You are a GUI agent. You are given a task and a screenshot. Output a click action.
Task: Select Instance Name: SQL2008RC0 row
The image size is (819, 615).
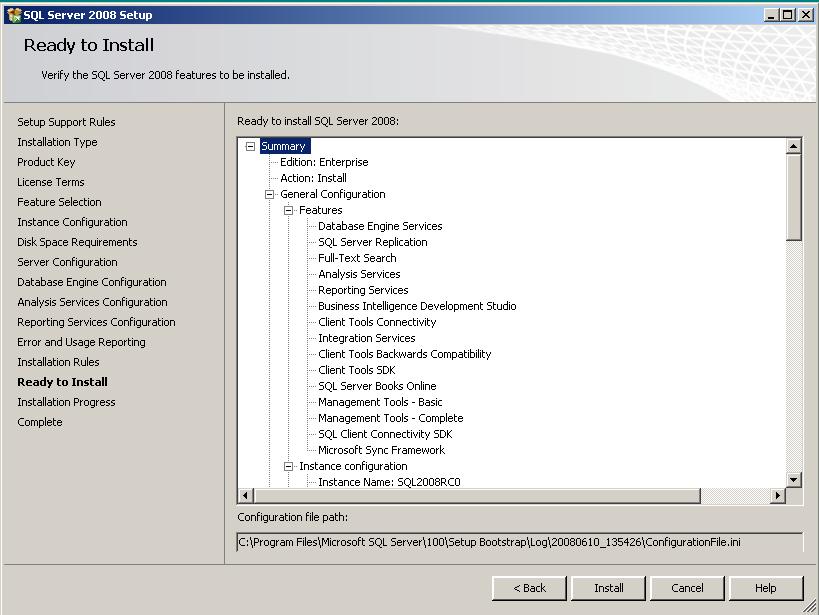click(x=390, y=482)
